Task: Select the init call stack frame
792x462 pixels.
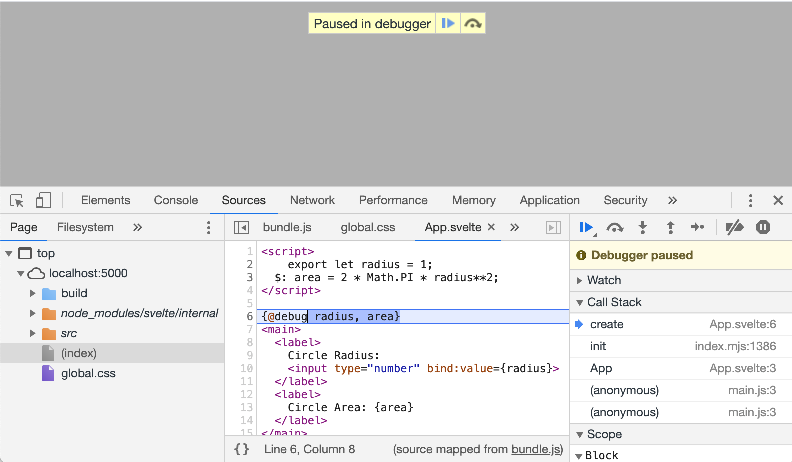Action: click(598, 346)
